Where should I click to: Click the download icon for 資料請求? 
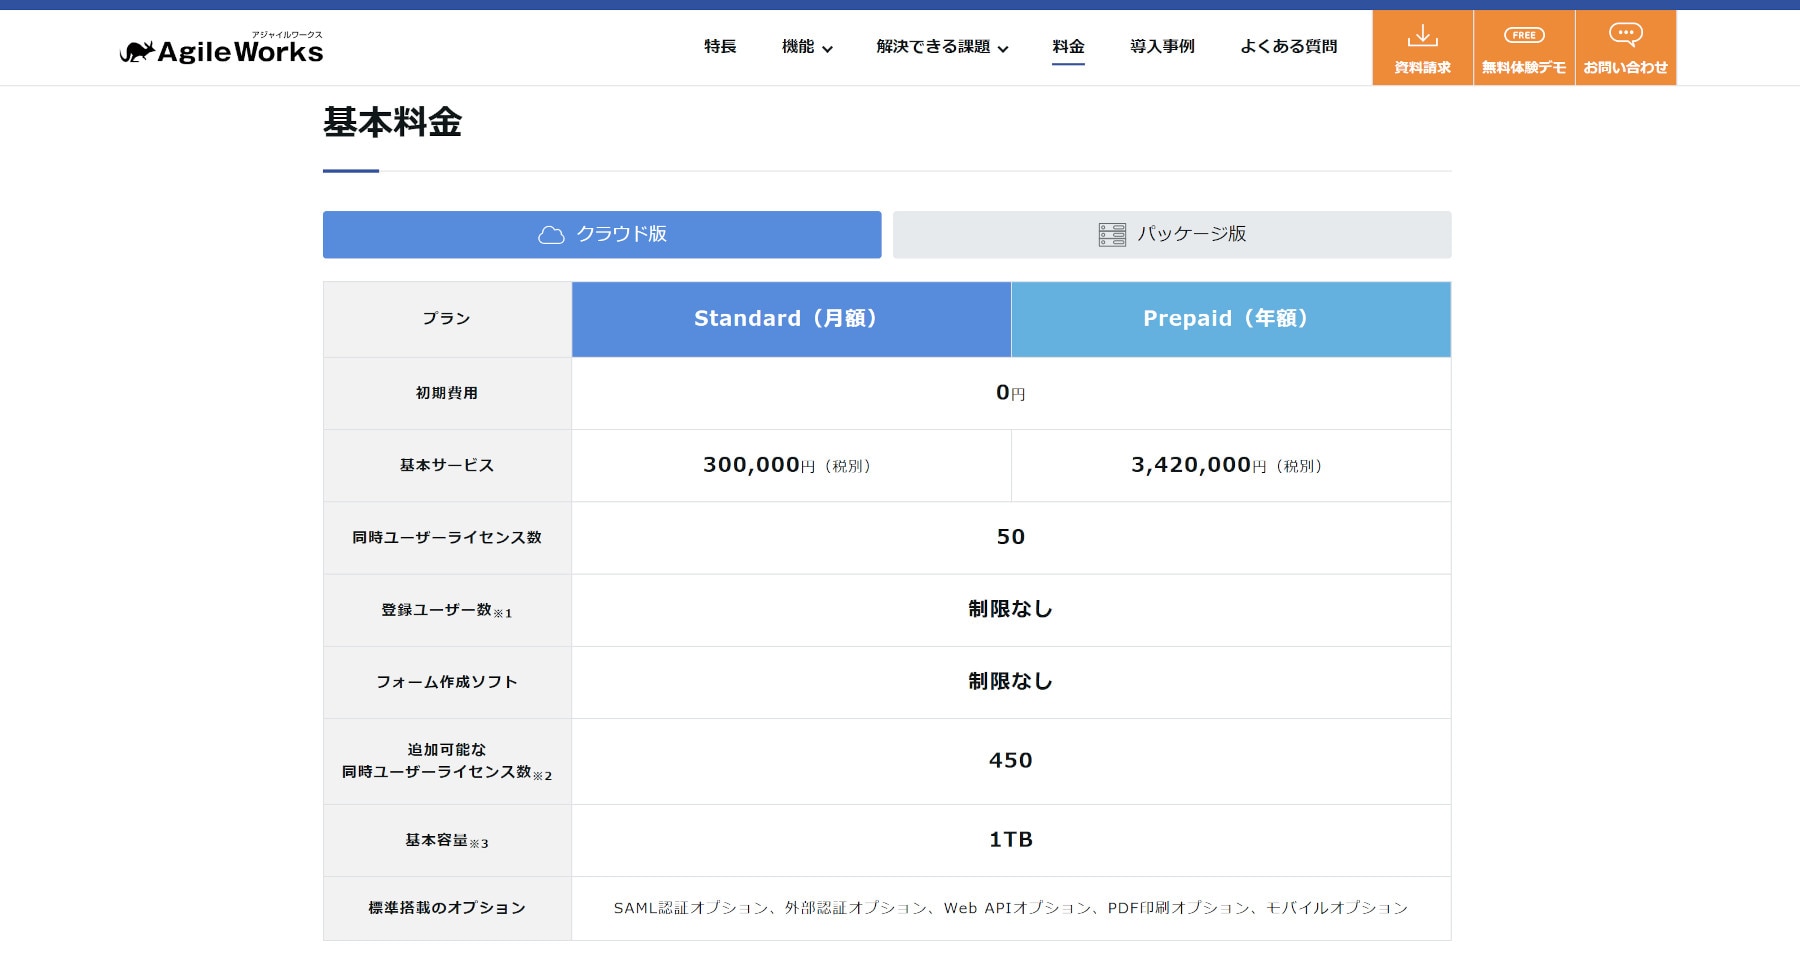click(x=1422, y=38)
